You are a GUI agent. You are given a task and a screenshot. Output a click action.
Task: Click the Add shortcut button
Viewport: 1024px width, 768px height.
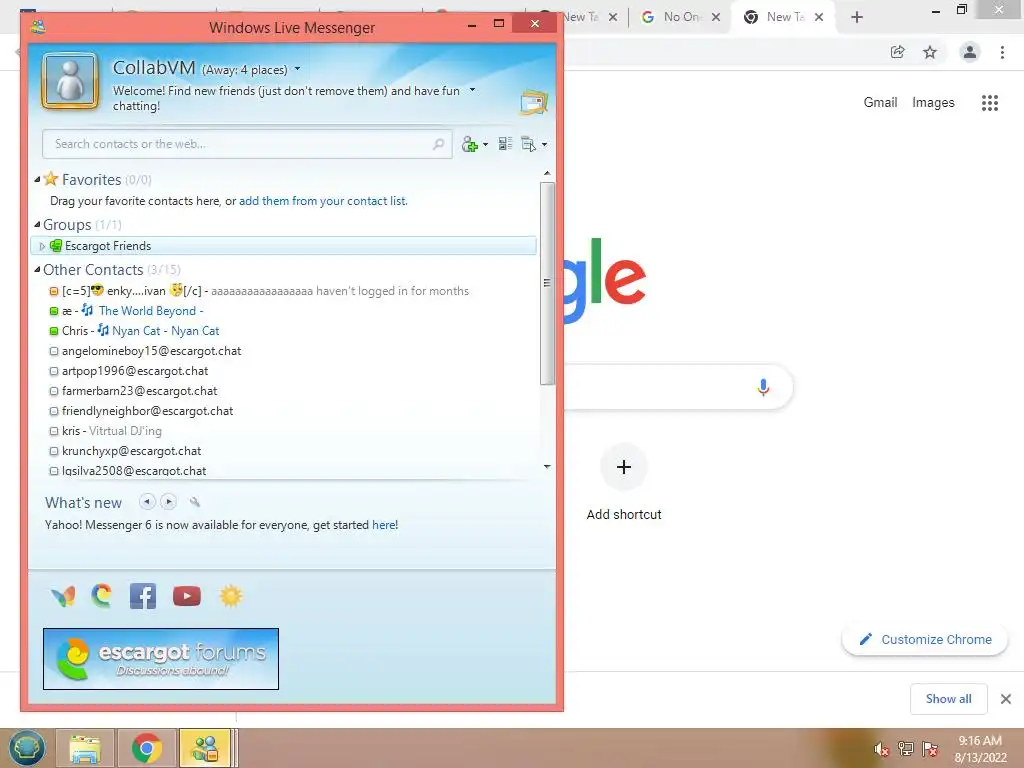pos(624,483)
